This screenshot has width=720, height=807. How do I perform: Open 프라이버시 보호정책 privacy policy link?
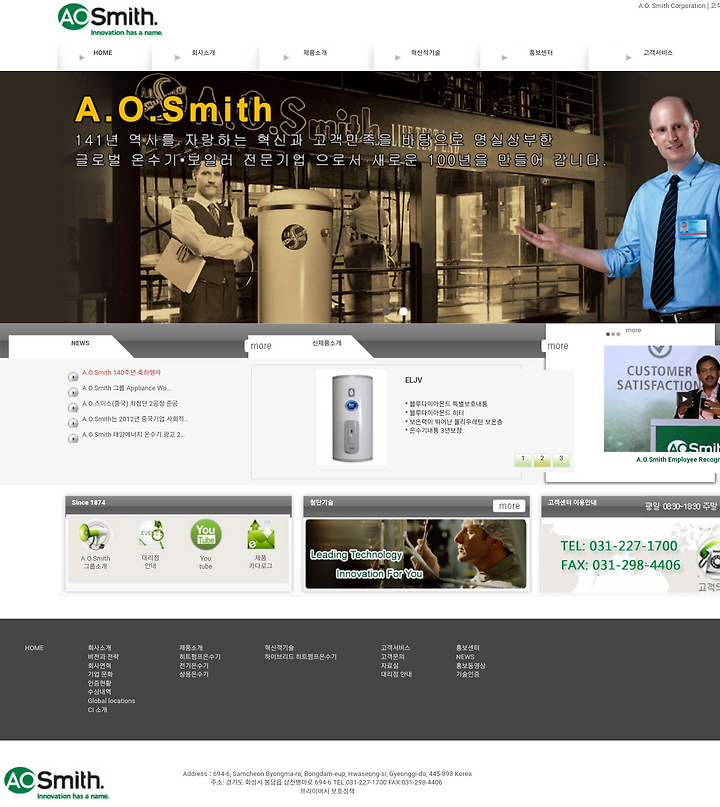tap(327, 791)
